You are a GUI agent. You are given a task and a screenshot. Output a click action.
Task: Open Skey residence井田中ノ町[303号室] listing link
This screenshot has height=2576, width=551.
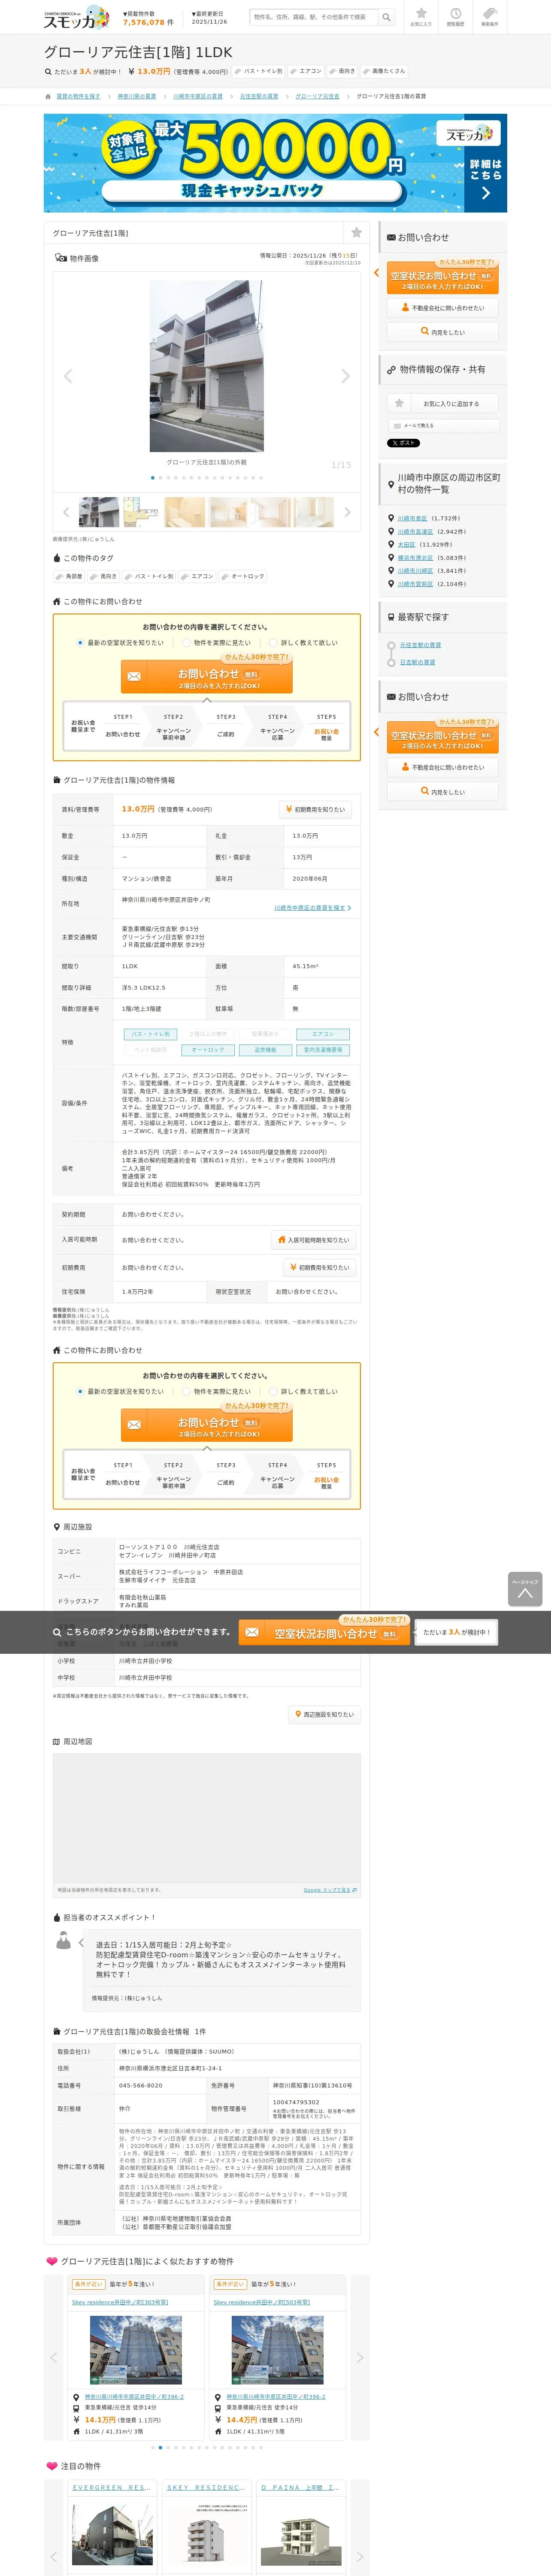120,2302
